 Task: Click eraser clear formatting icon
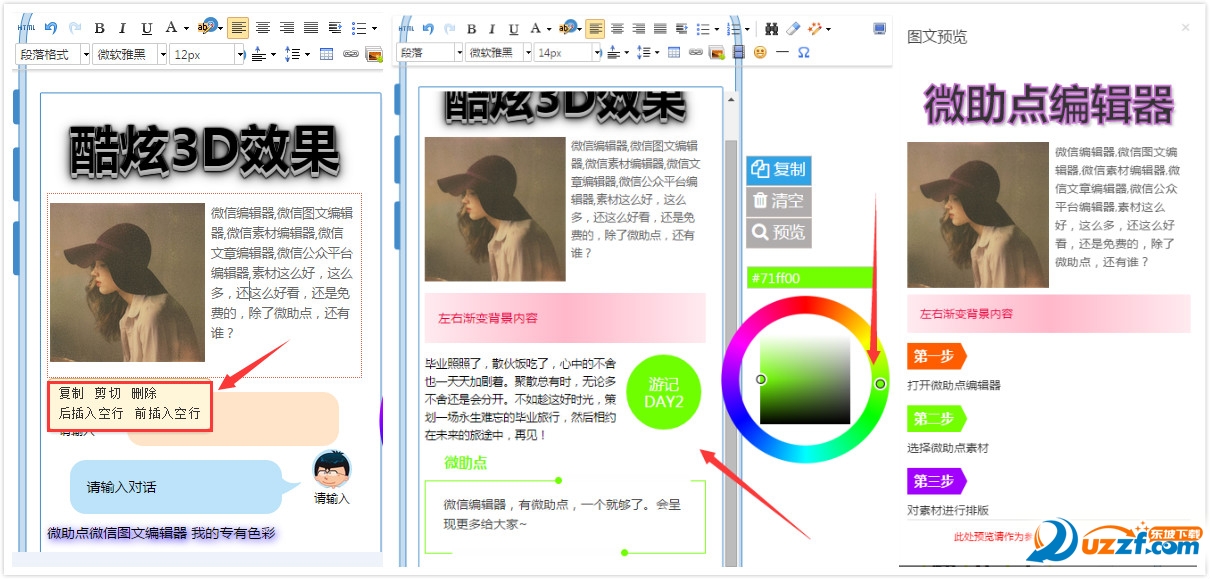pyautogui.click(x=794, y=28)
